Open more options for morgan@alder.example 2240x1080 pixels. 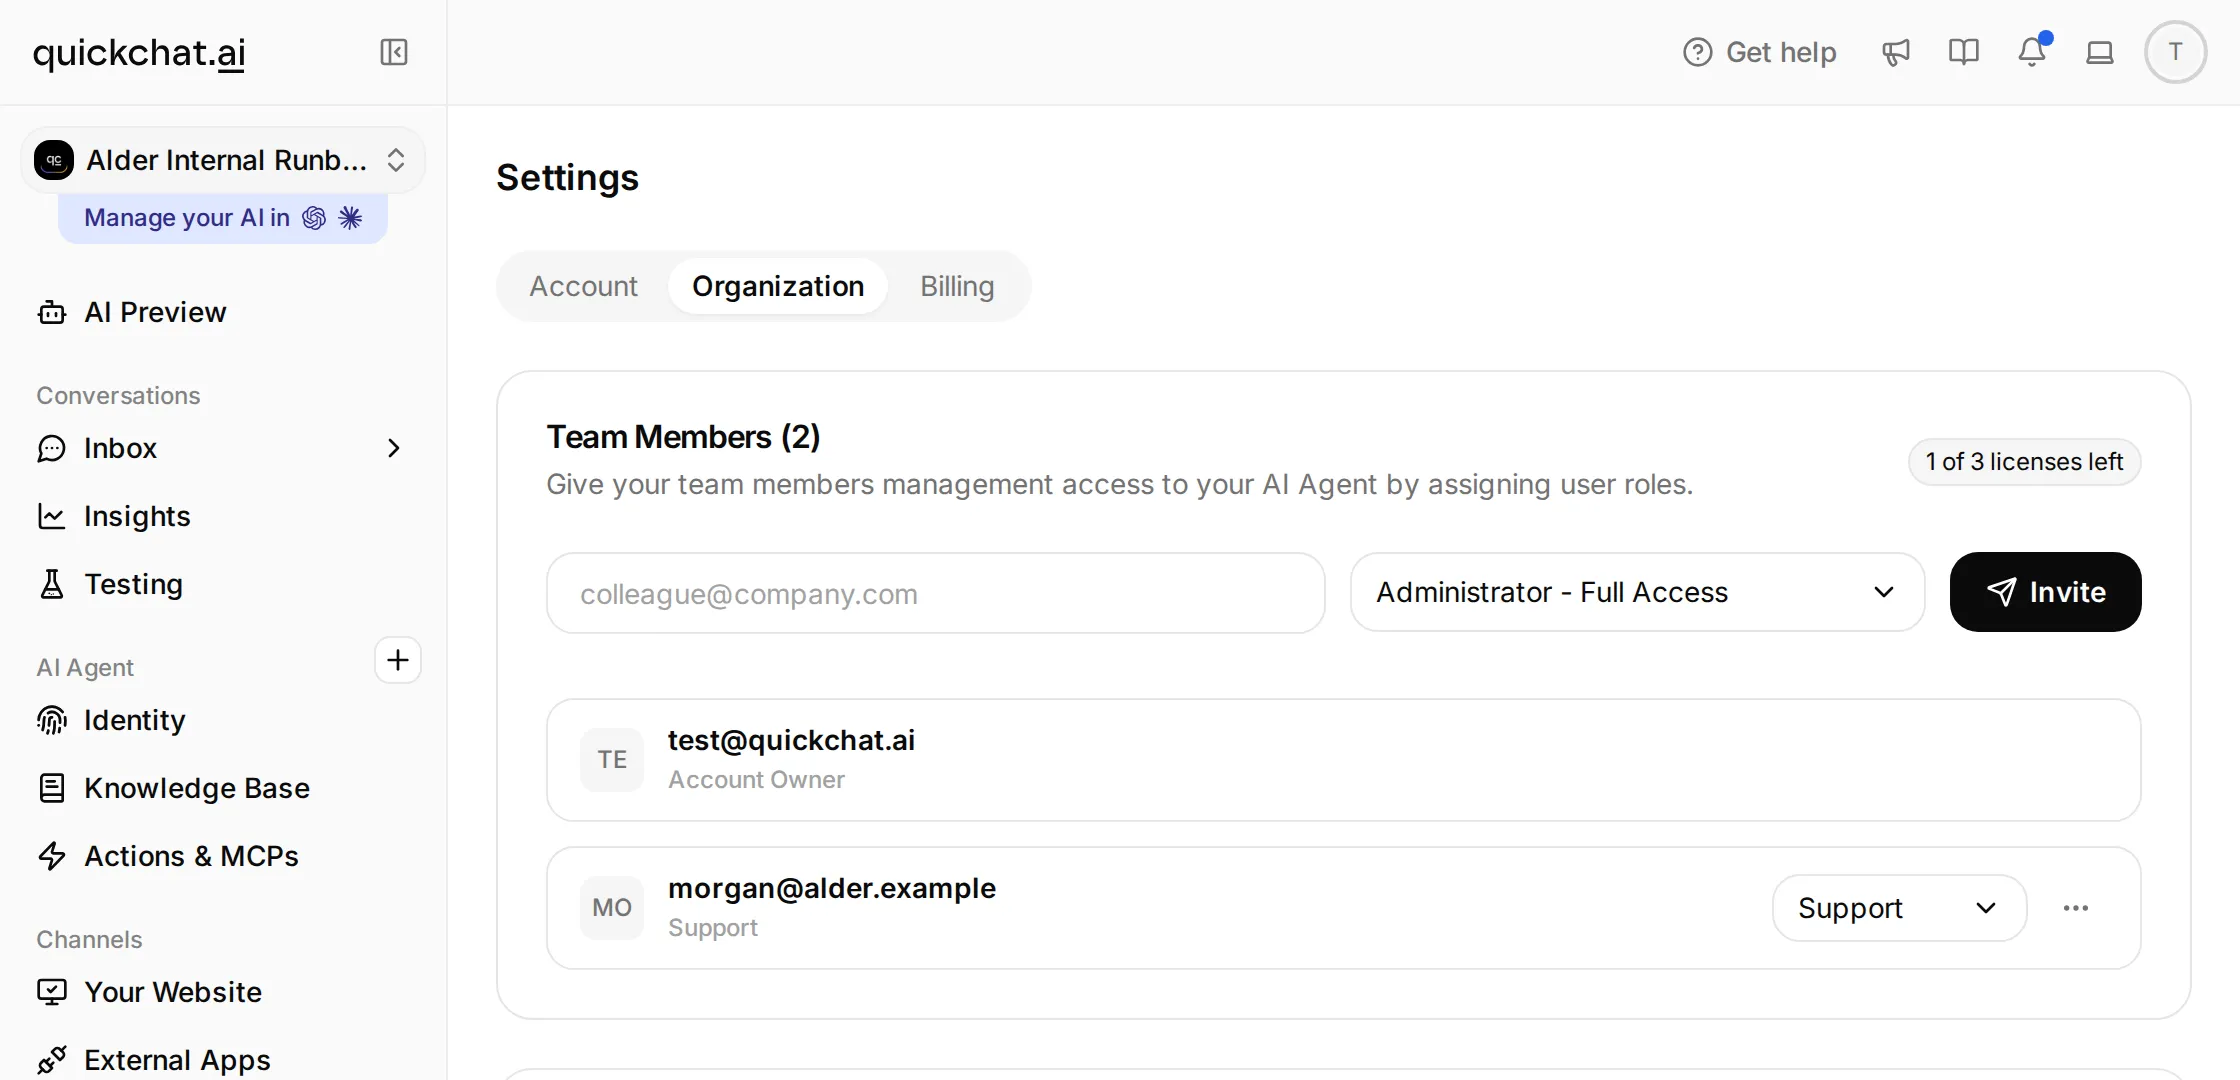click(x=2076, y=908)
